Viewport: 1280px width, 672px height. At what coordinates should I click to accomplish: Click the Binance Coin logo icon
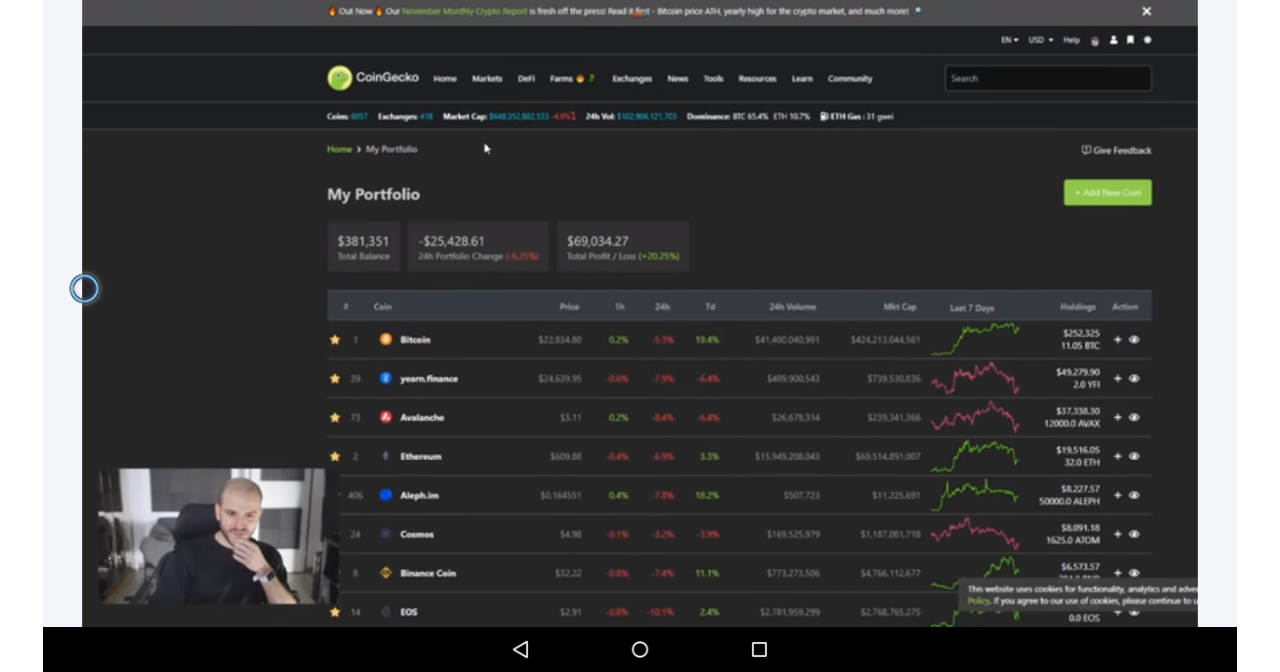386,573
